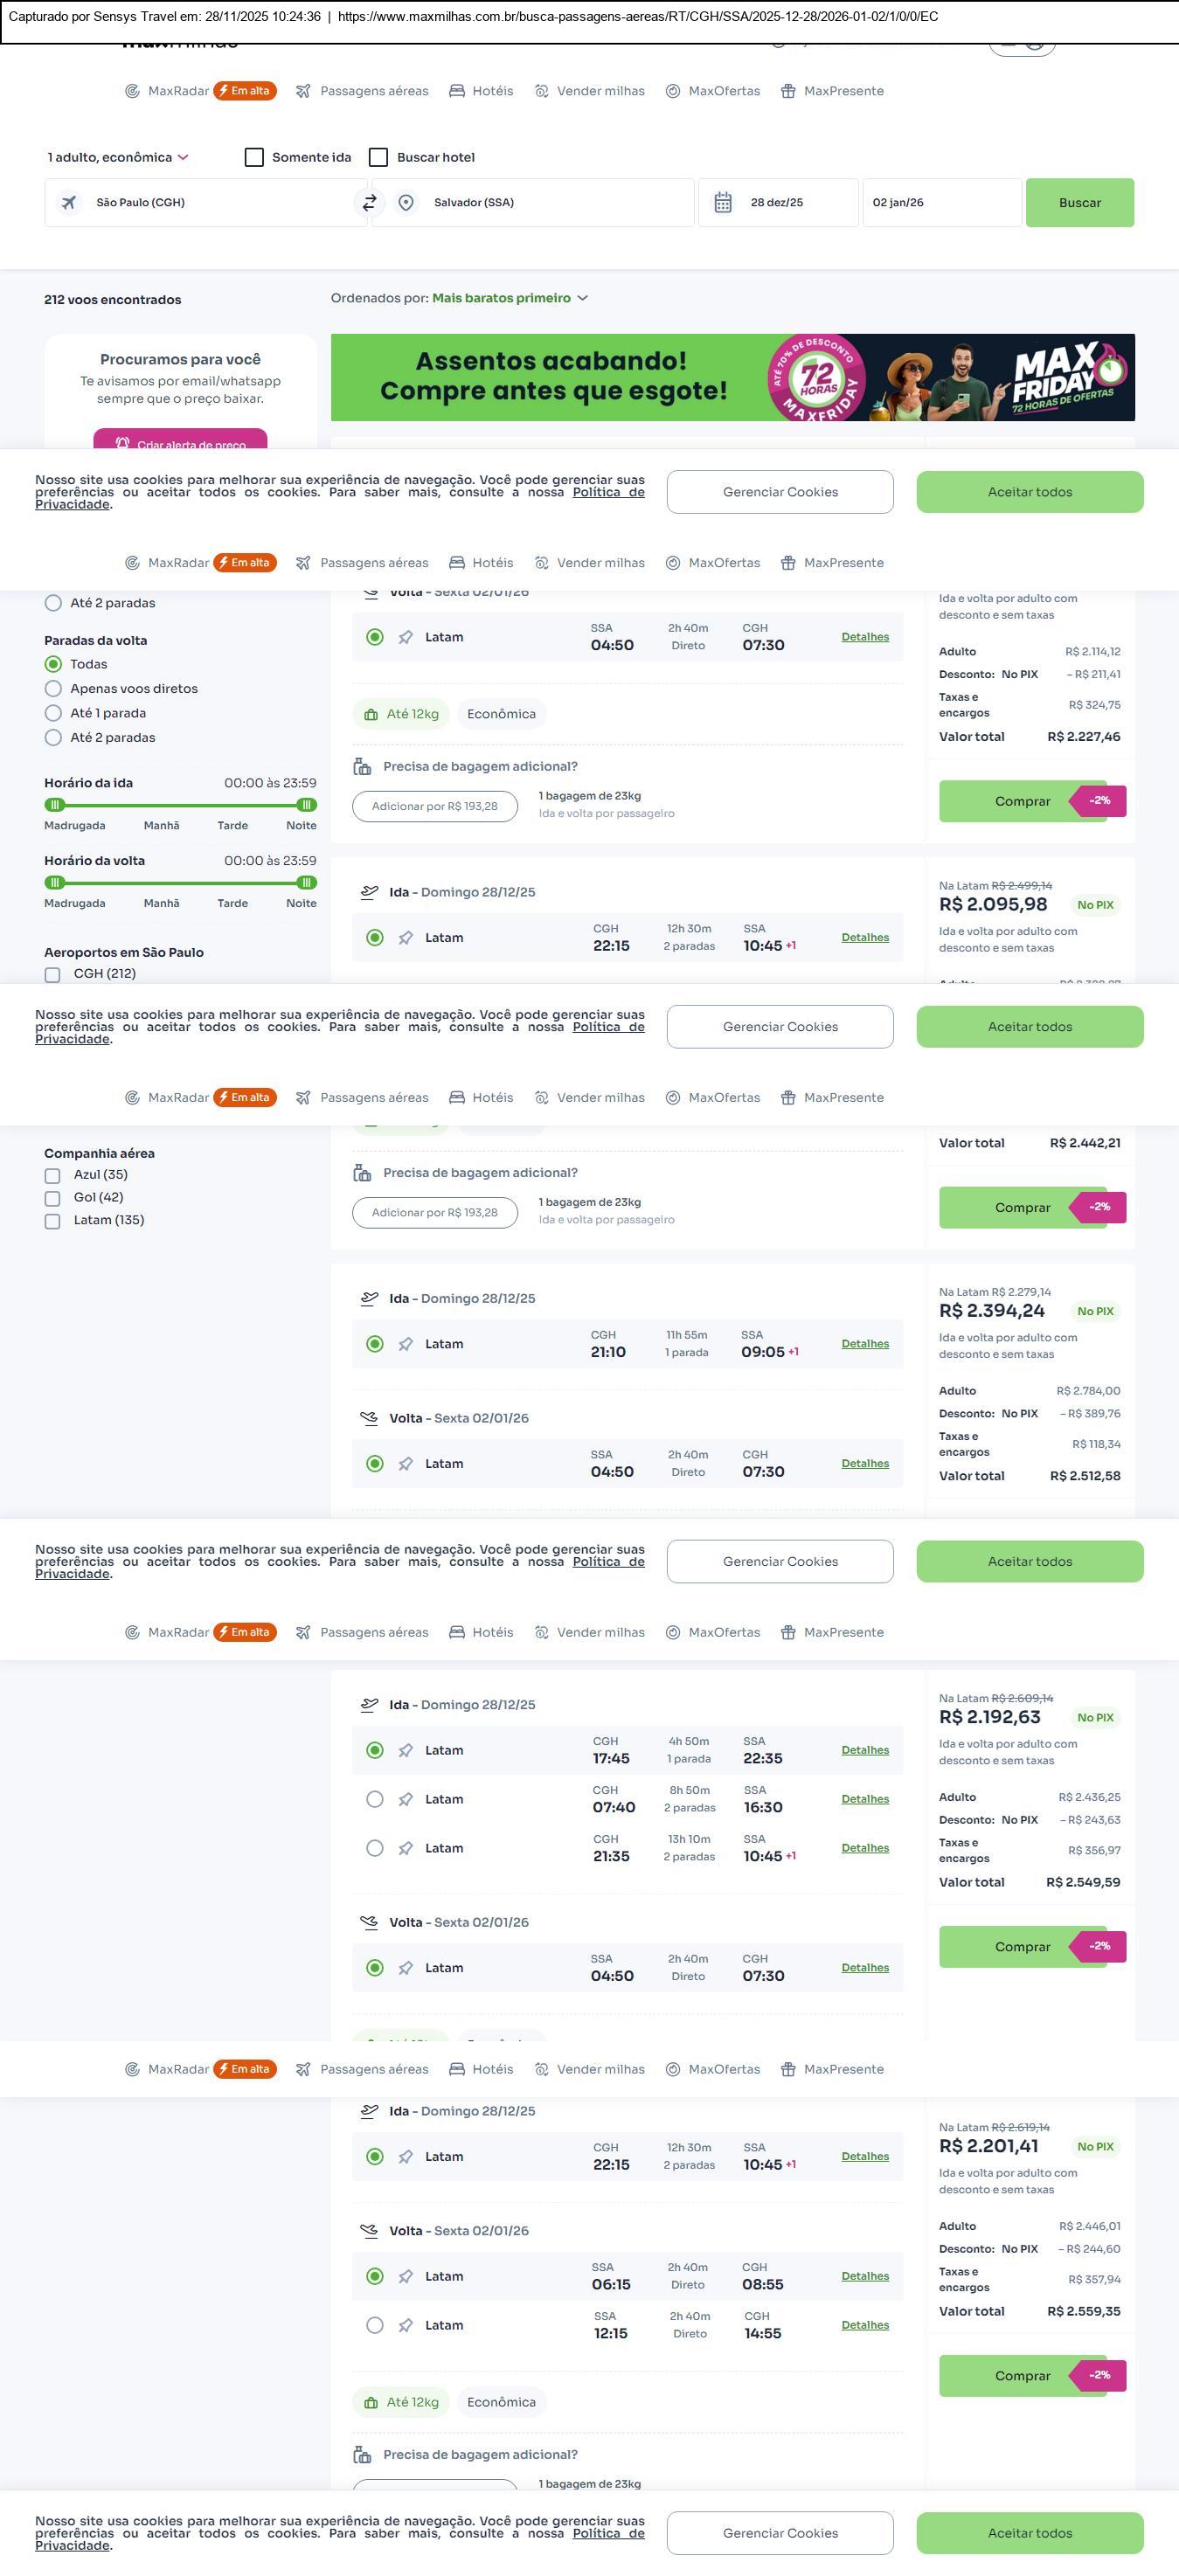Select Apenas voos diretos for return stops
The height and width of the screenshot is (2576, 1179).
click(x=54, y=688)
